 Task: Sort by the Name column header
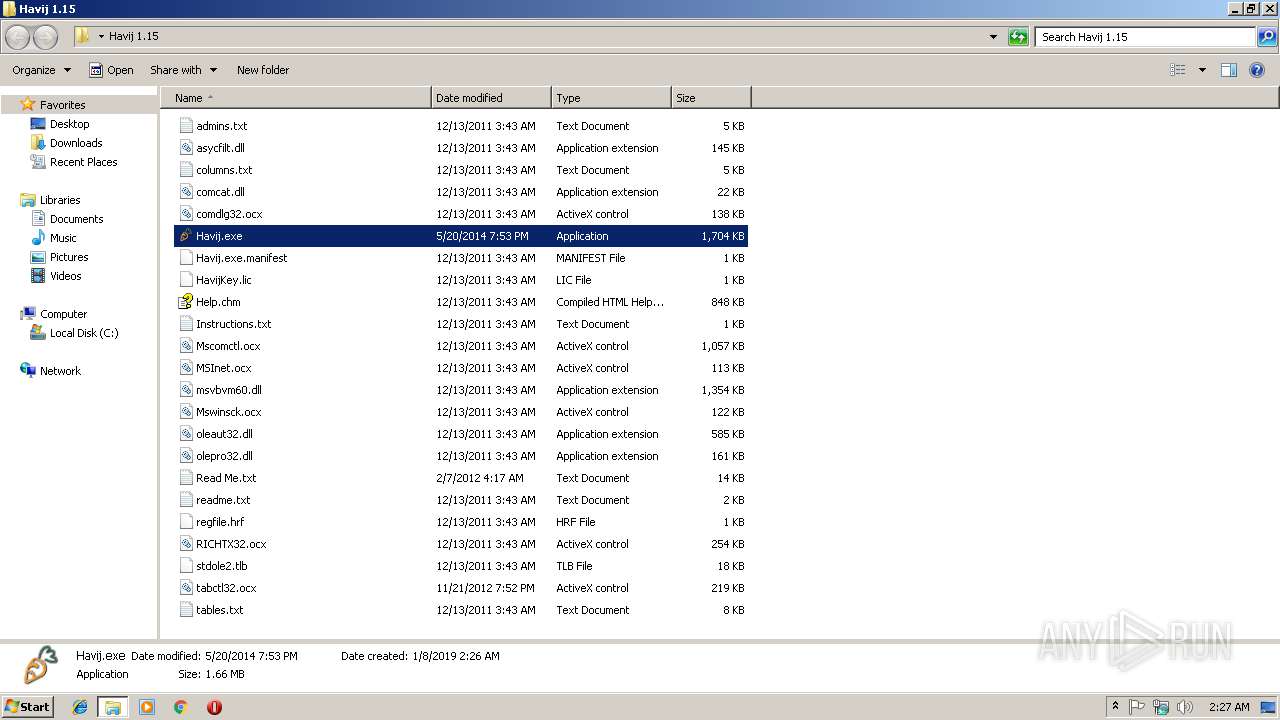pos(296,98)
